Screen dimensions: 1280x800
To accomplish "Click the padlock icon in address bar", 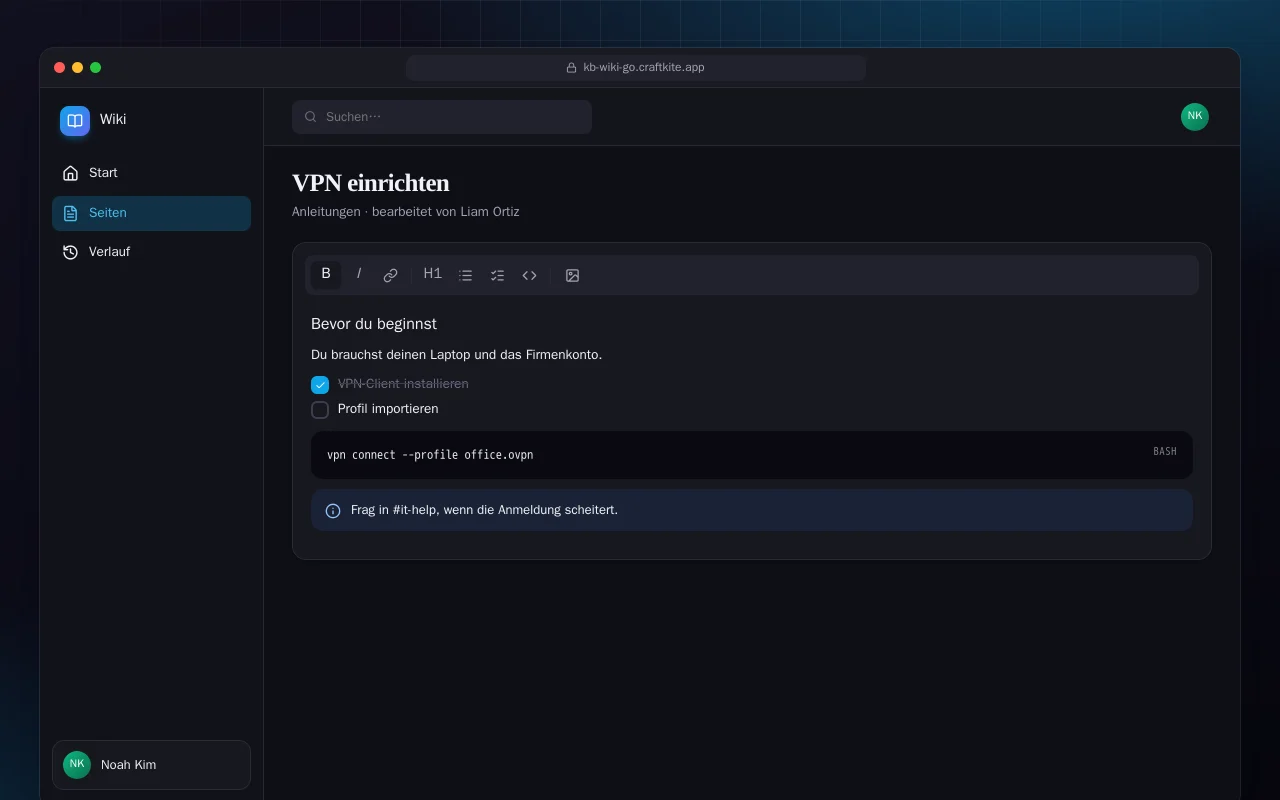I will [x=572, y=68].
